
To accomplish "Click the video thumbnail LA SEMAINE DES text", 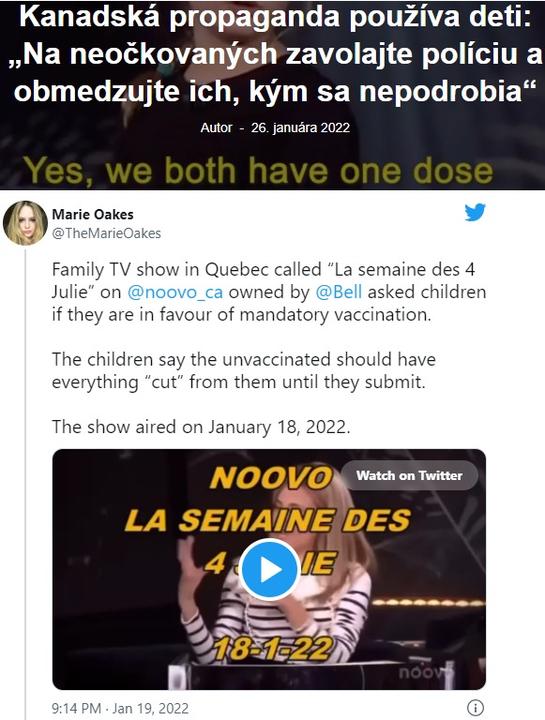I will pyautogui.click(x=268, y=520).
